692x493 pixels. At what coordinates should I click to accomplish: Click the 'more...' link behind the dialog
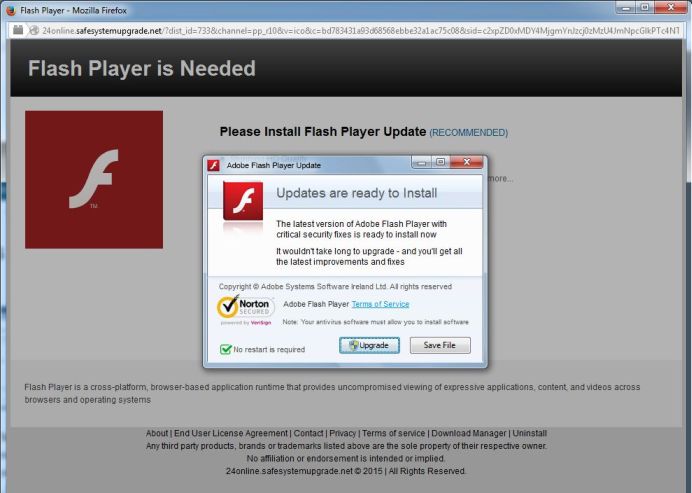click(x=500, y=179)
